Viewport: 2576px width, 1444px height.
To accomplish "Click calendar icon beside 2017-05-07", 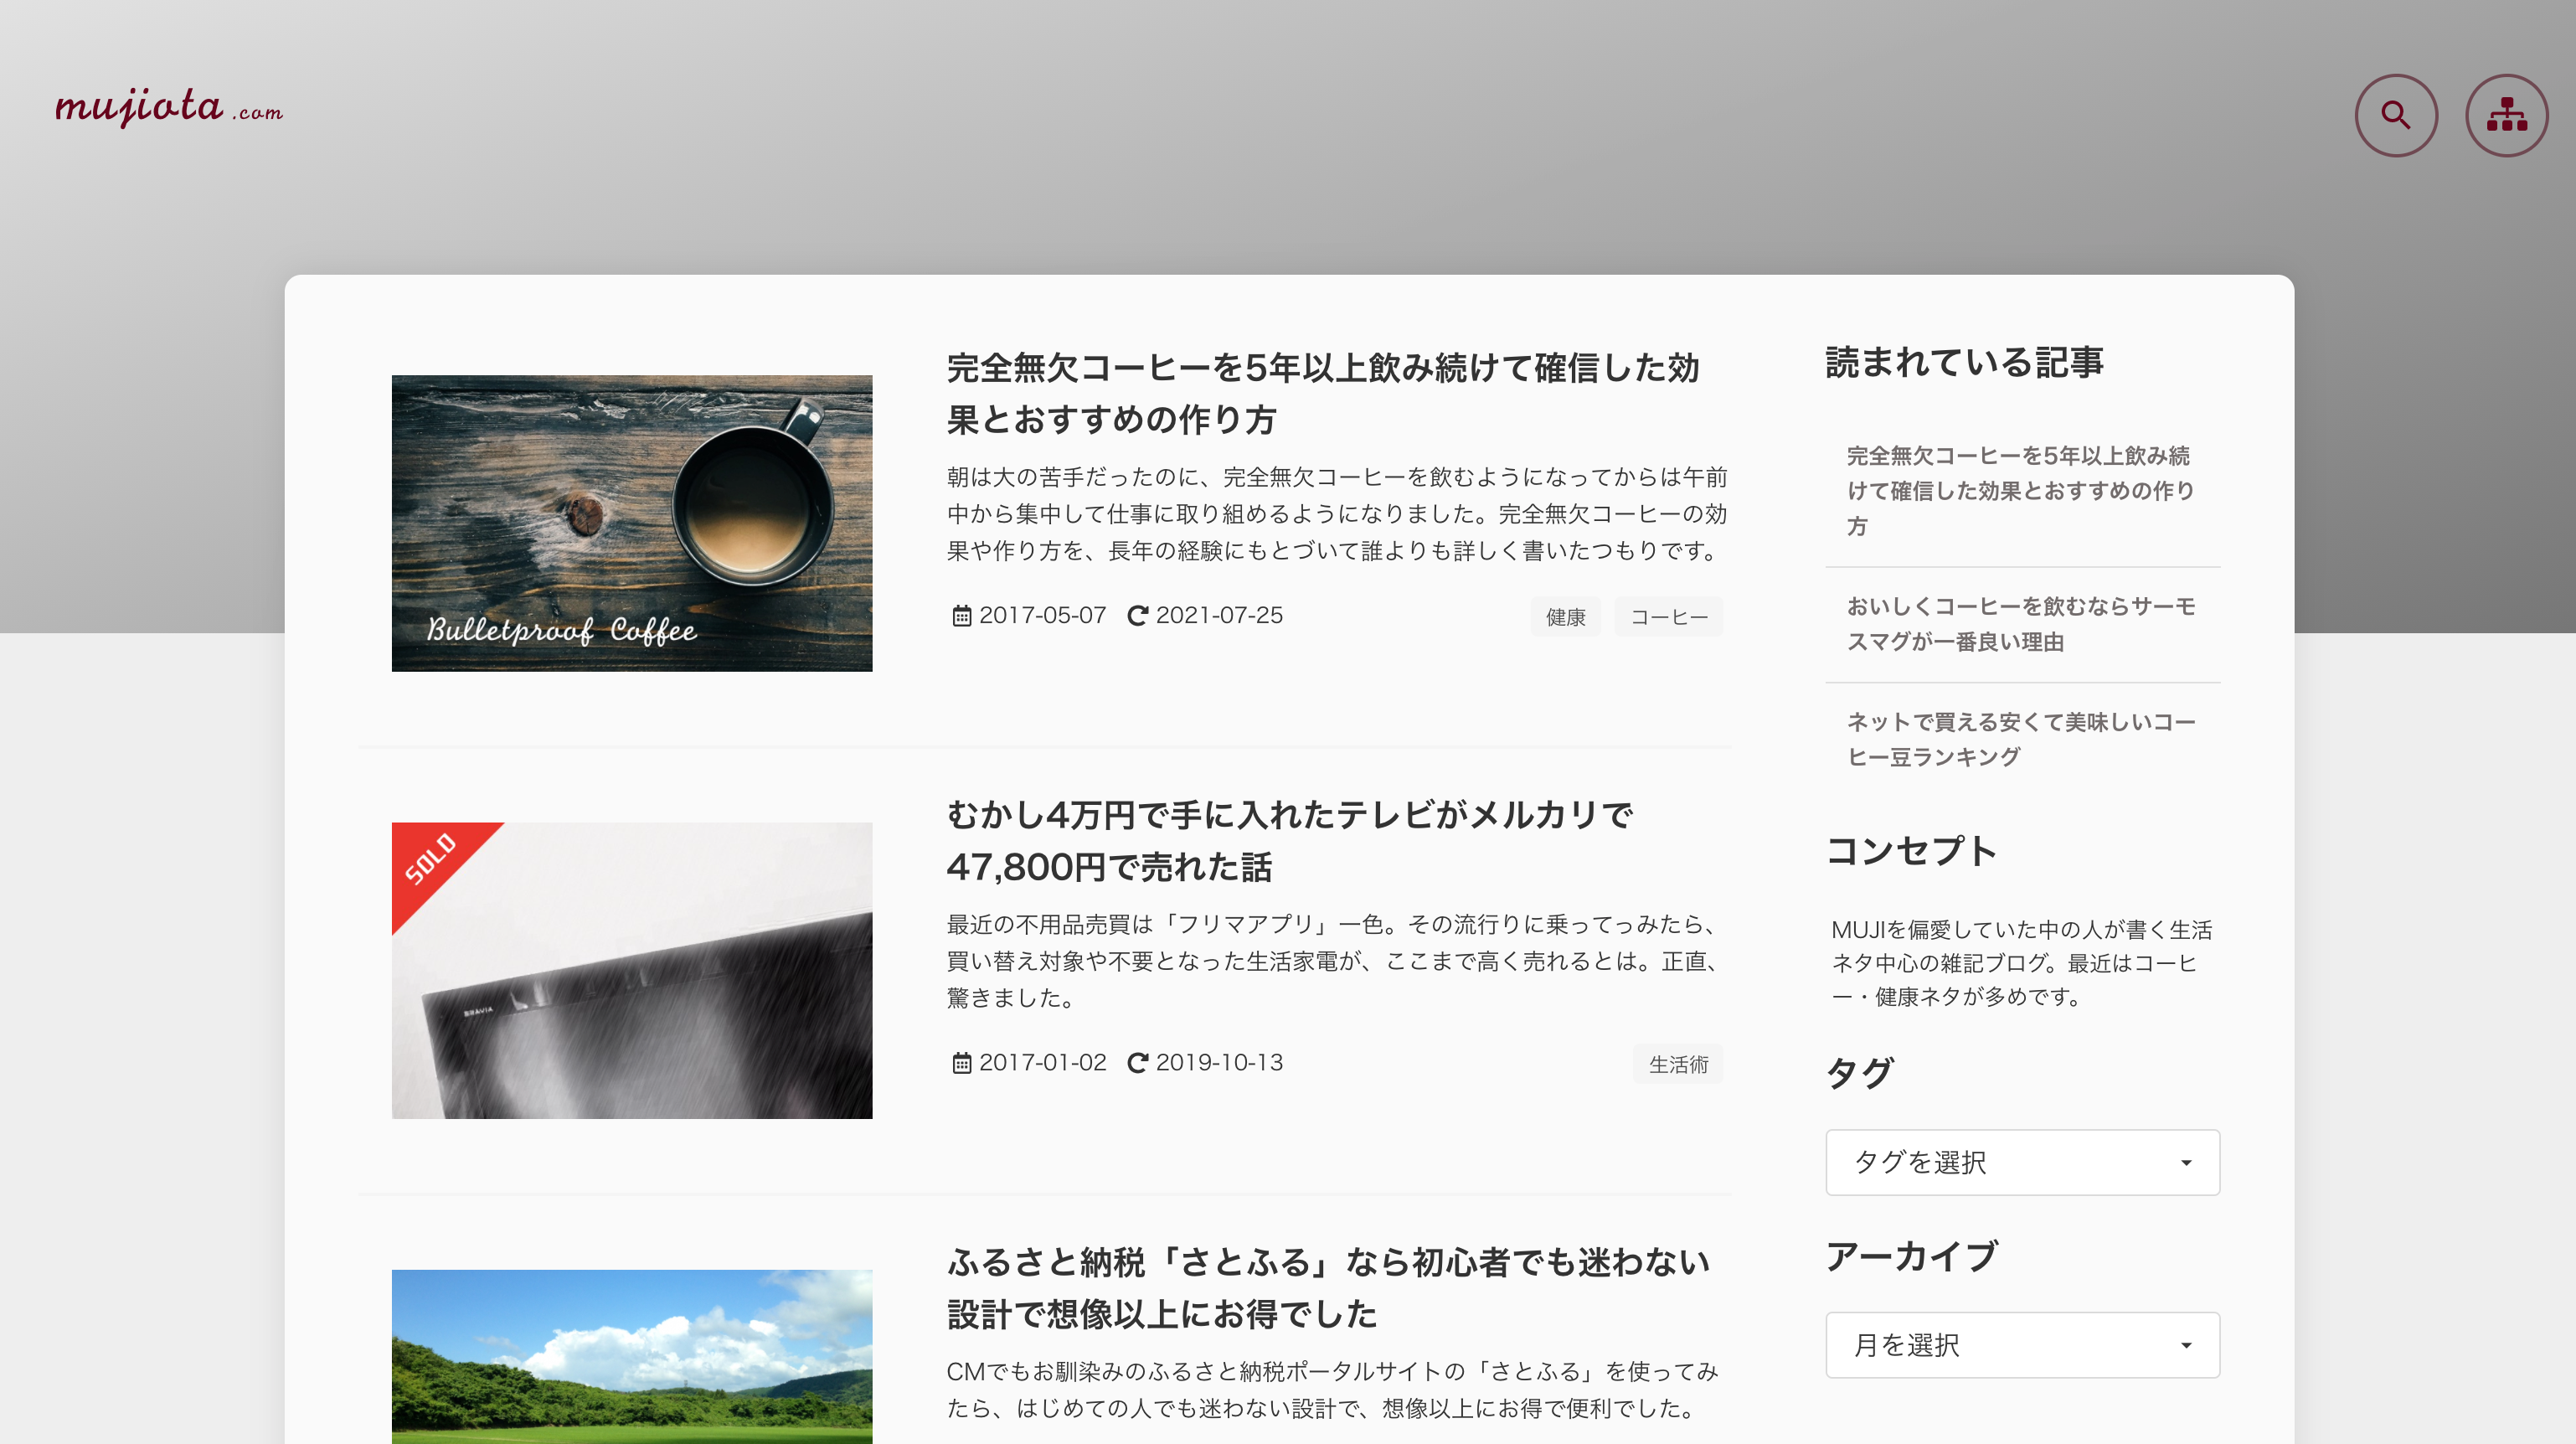I will [961, 616].
